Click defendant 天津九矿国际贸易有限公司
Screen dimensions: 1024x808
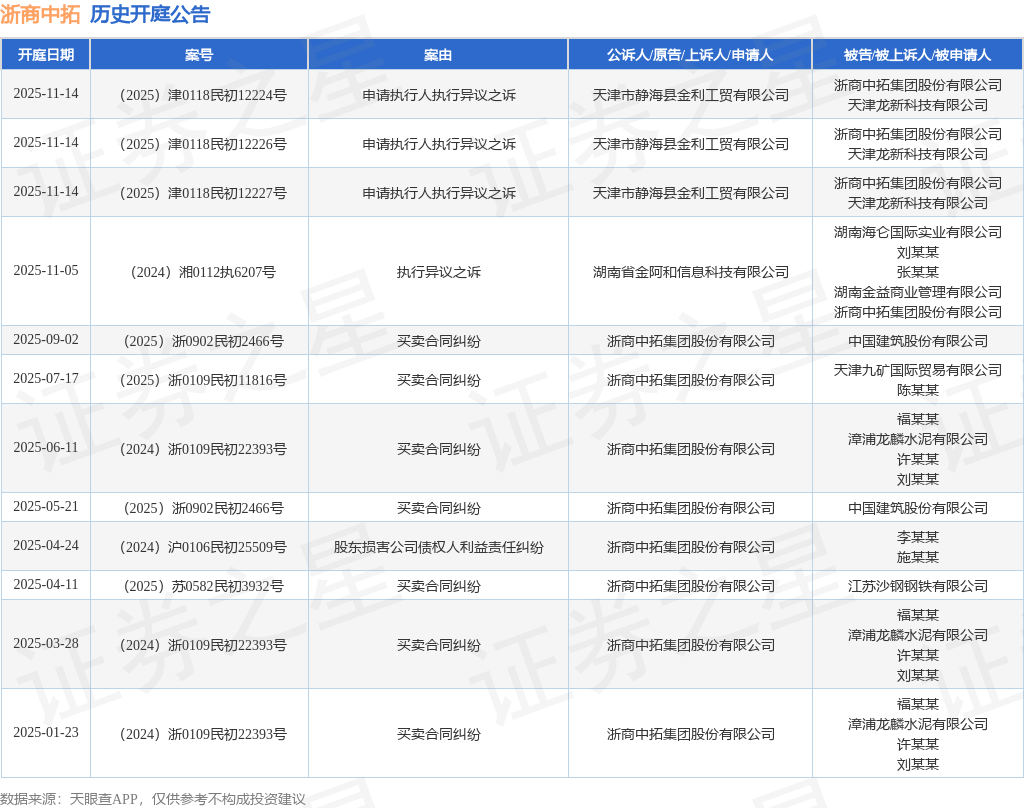918,370
